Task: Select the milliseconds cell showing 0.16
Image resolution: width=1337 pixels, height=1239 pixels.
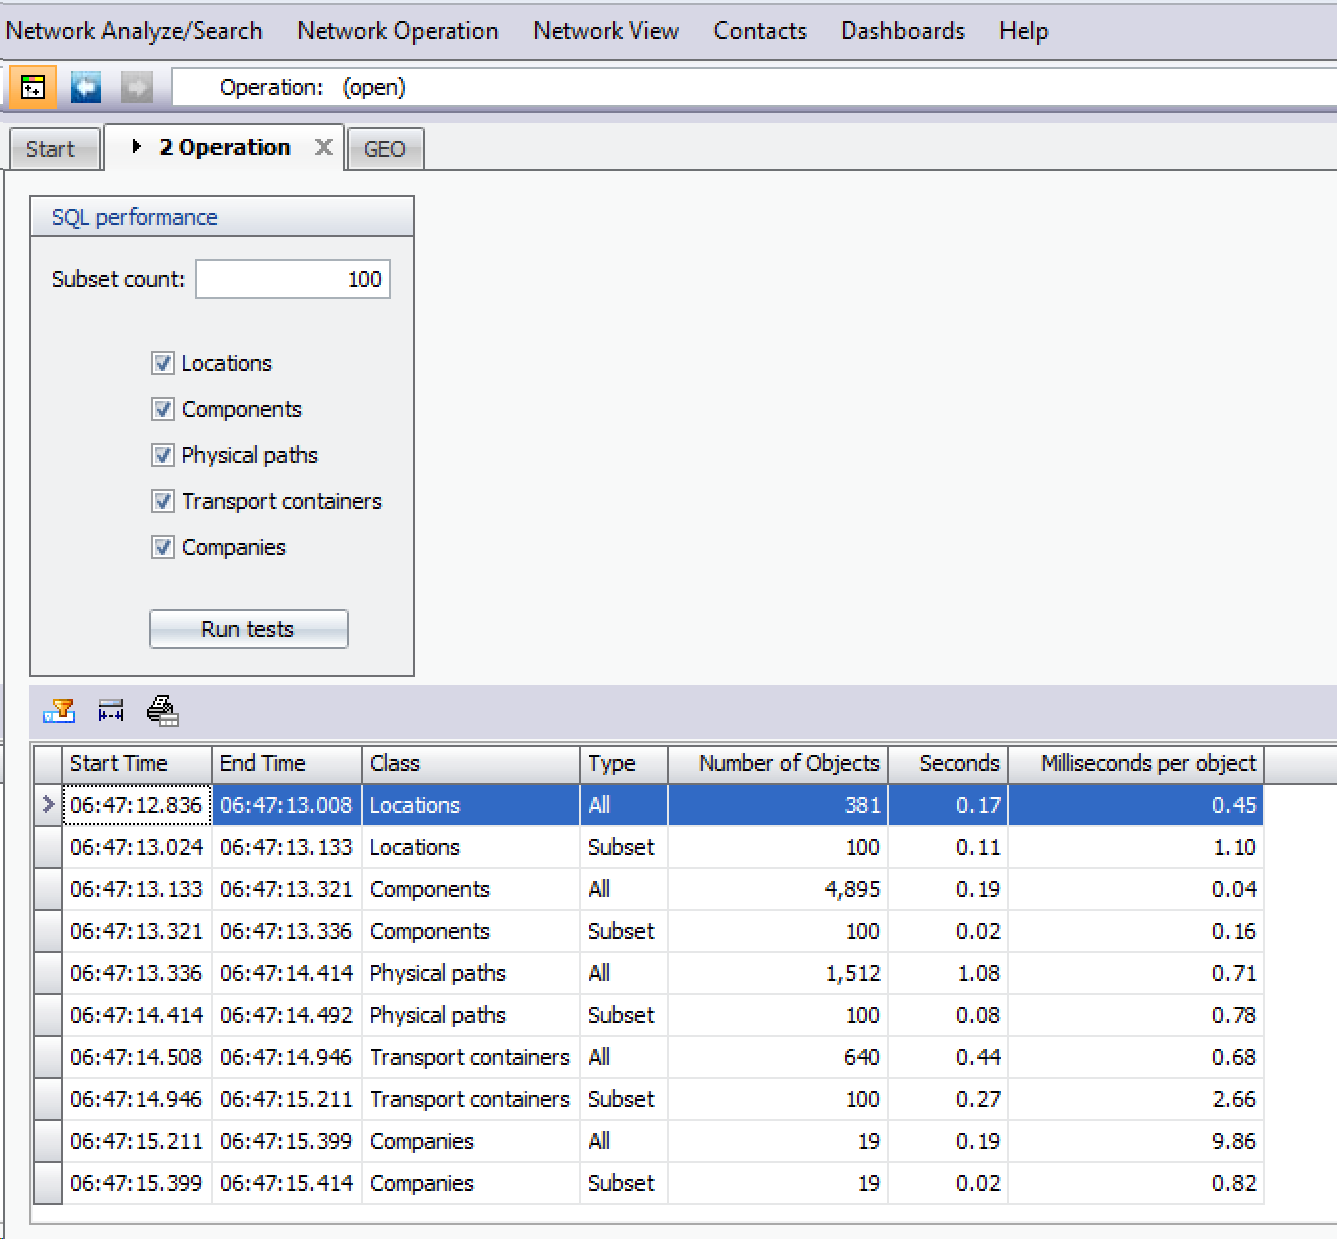Action: click(1136, 931)
